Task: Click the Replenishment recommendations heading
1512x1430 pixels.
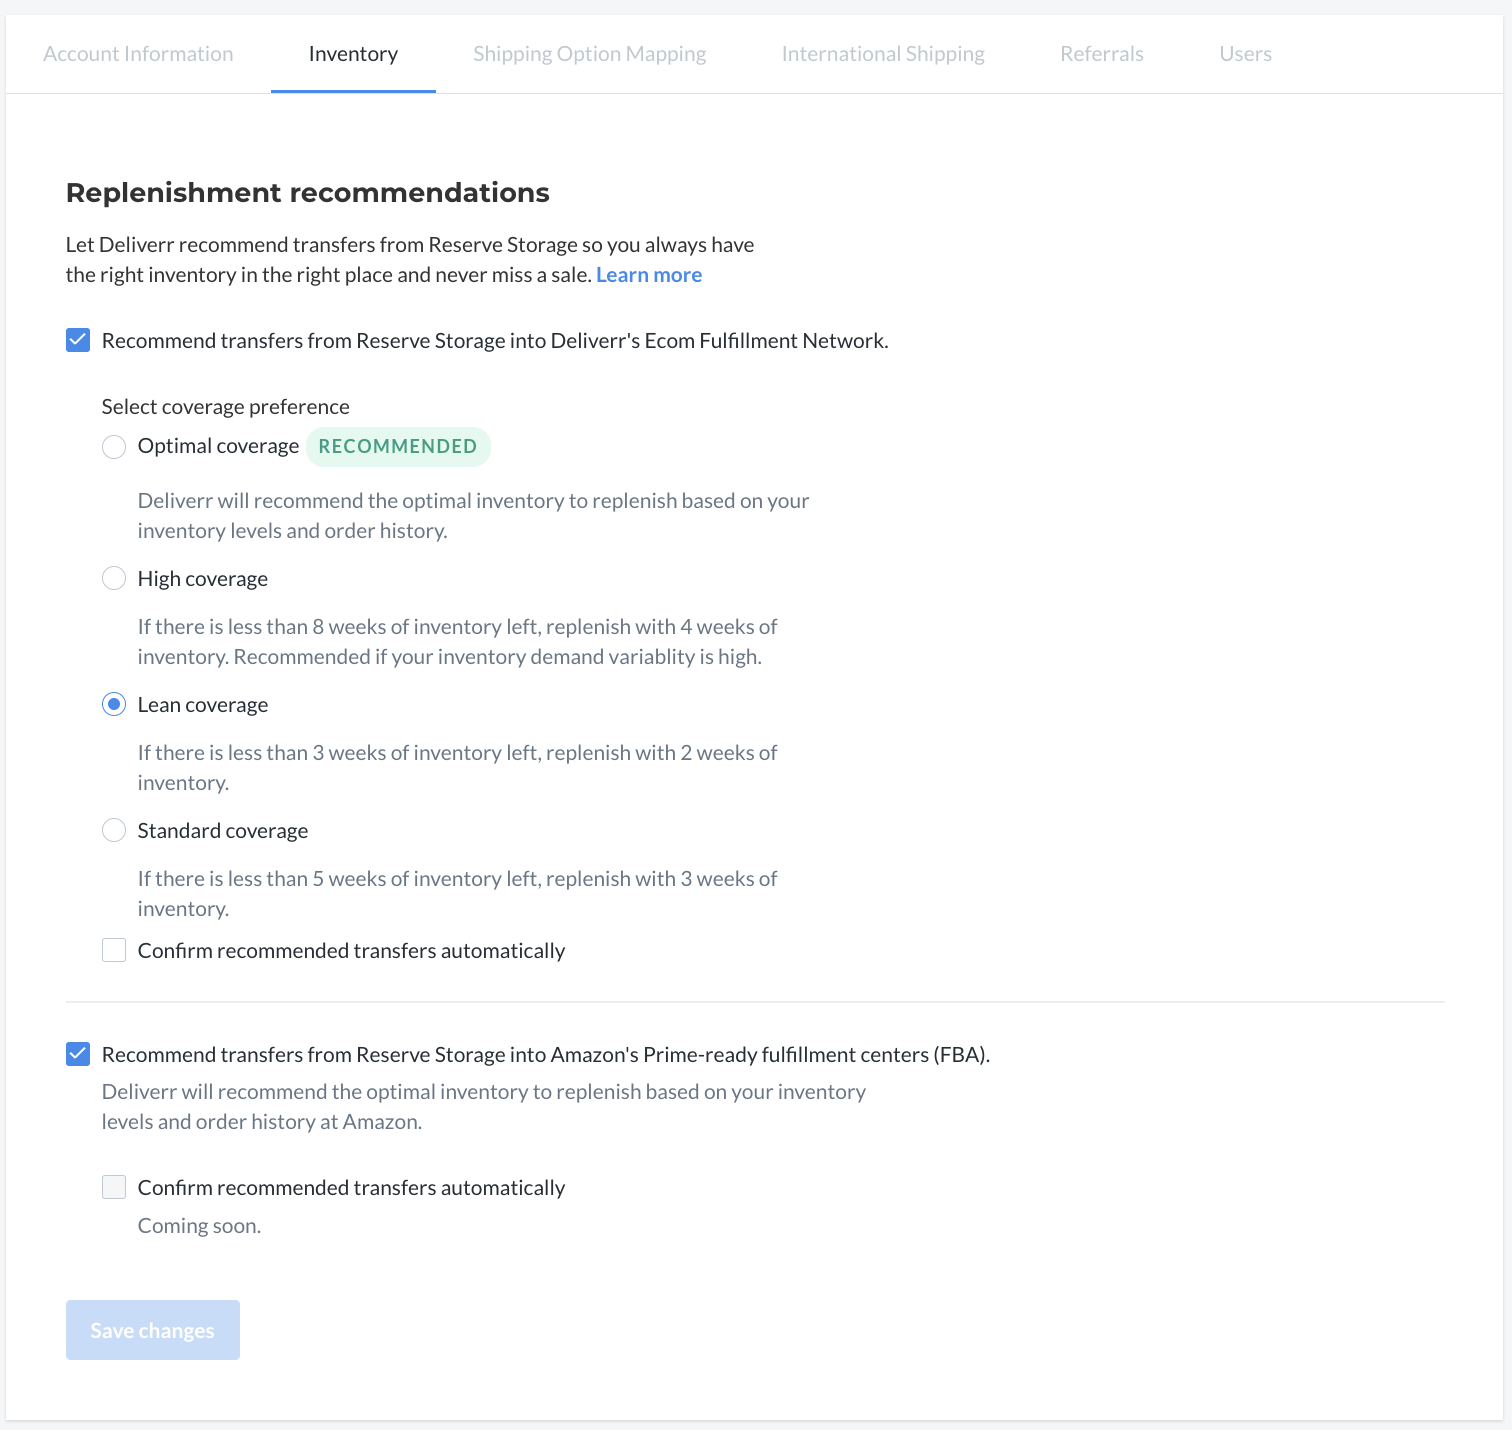Action: (x=308, y=192)
